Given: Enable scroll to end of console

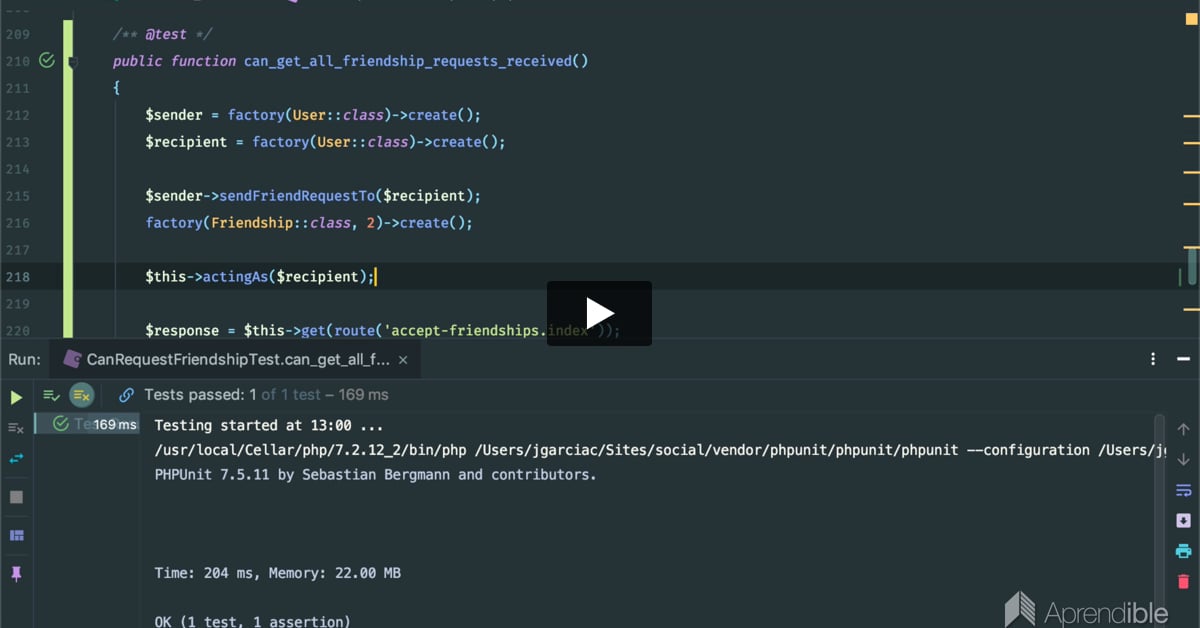Looking at the screenshot, I should click(1183, 520).
